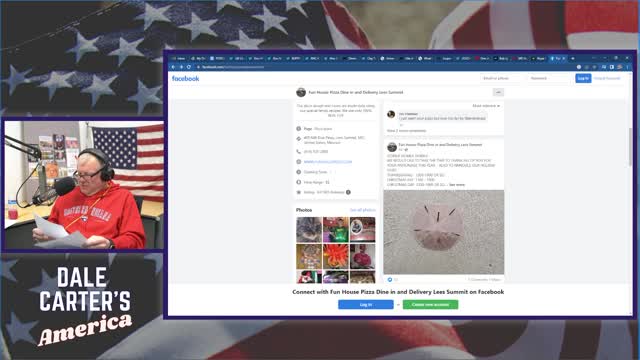The image size is (640, 360).
Task: Switch to the leftmost browser tab
Action: (x=179, y=58)
